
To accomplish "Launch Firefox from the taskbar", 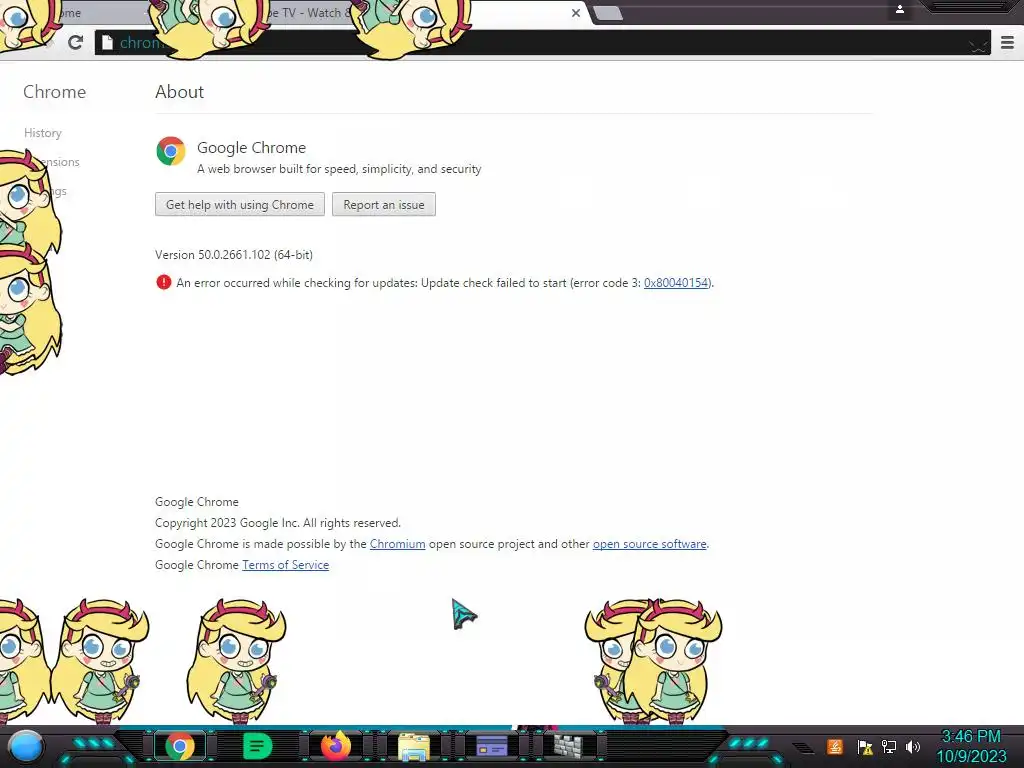I will 336,746.
